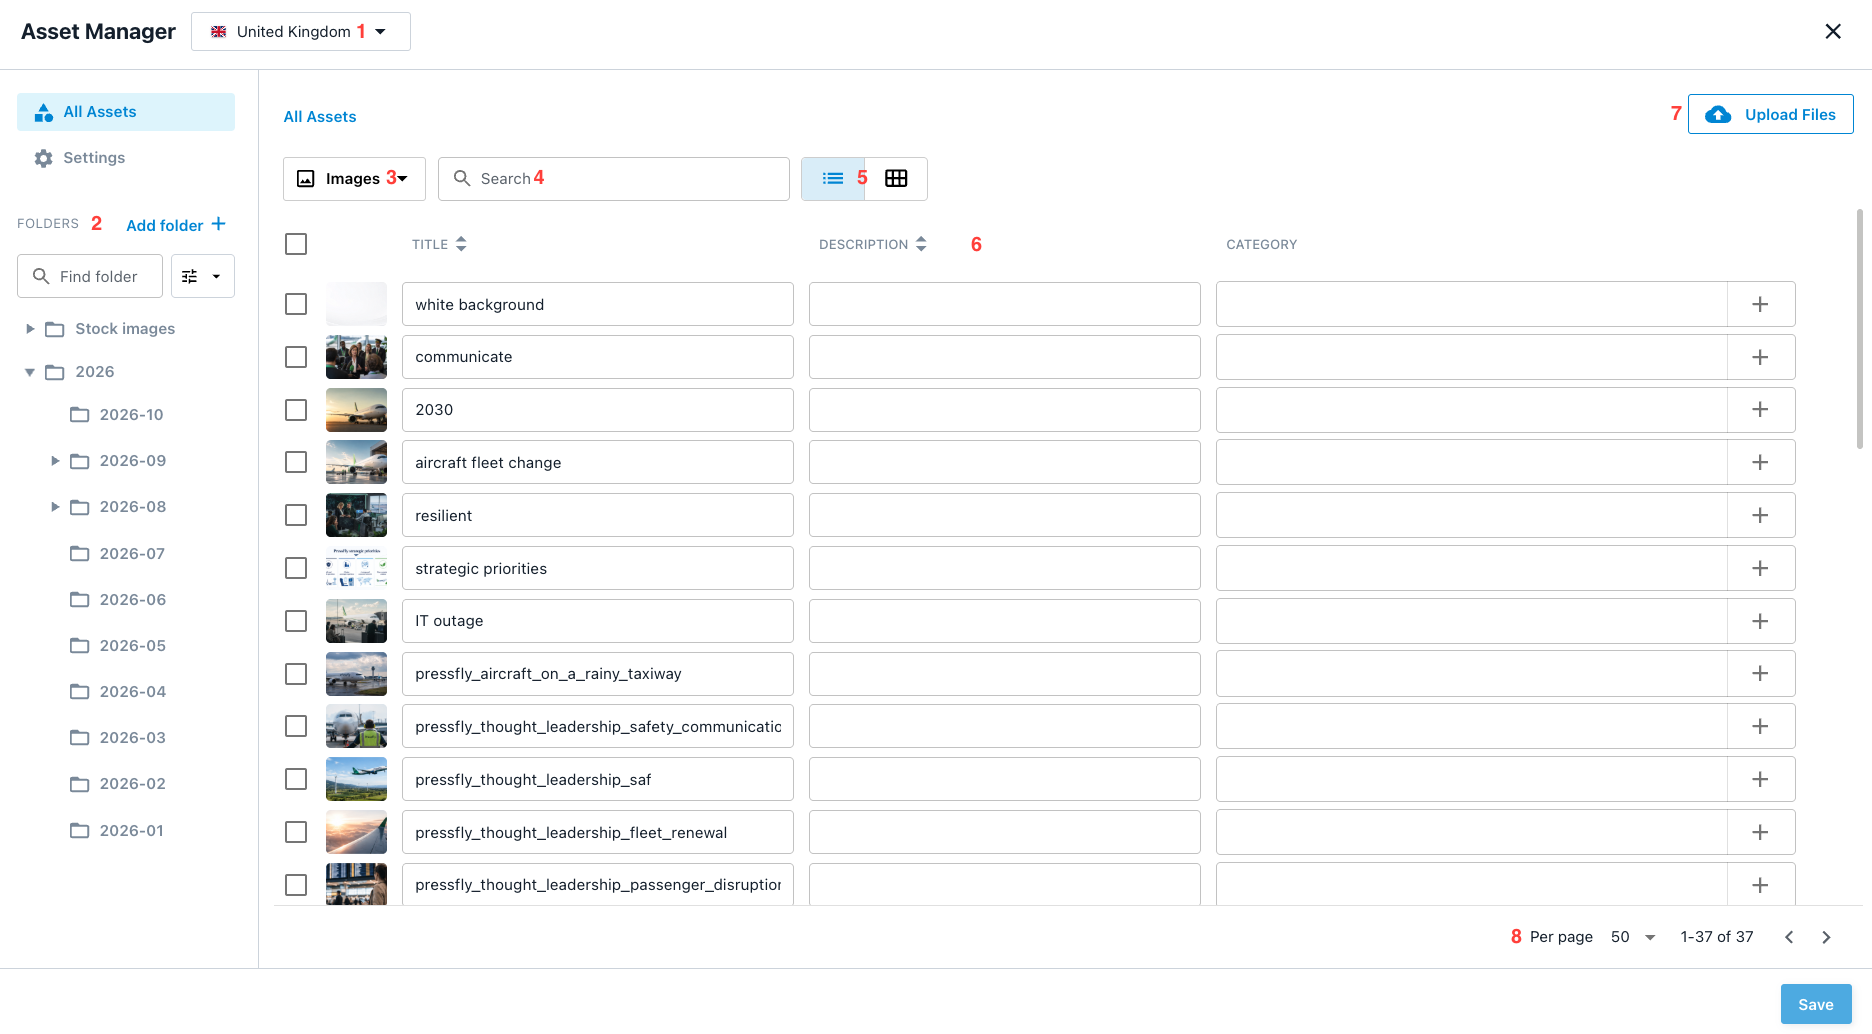This screenshot has height=1034, width=1872.
Task: Check the white background row checkbox
Action: tap(296, 304)
